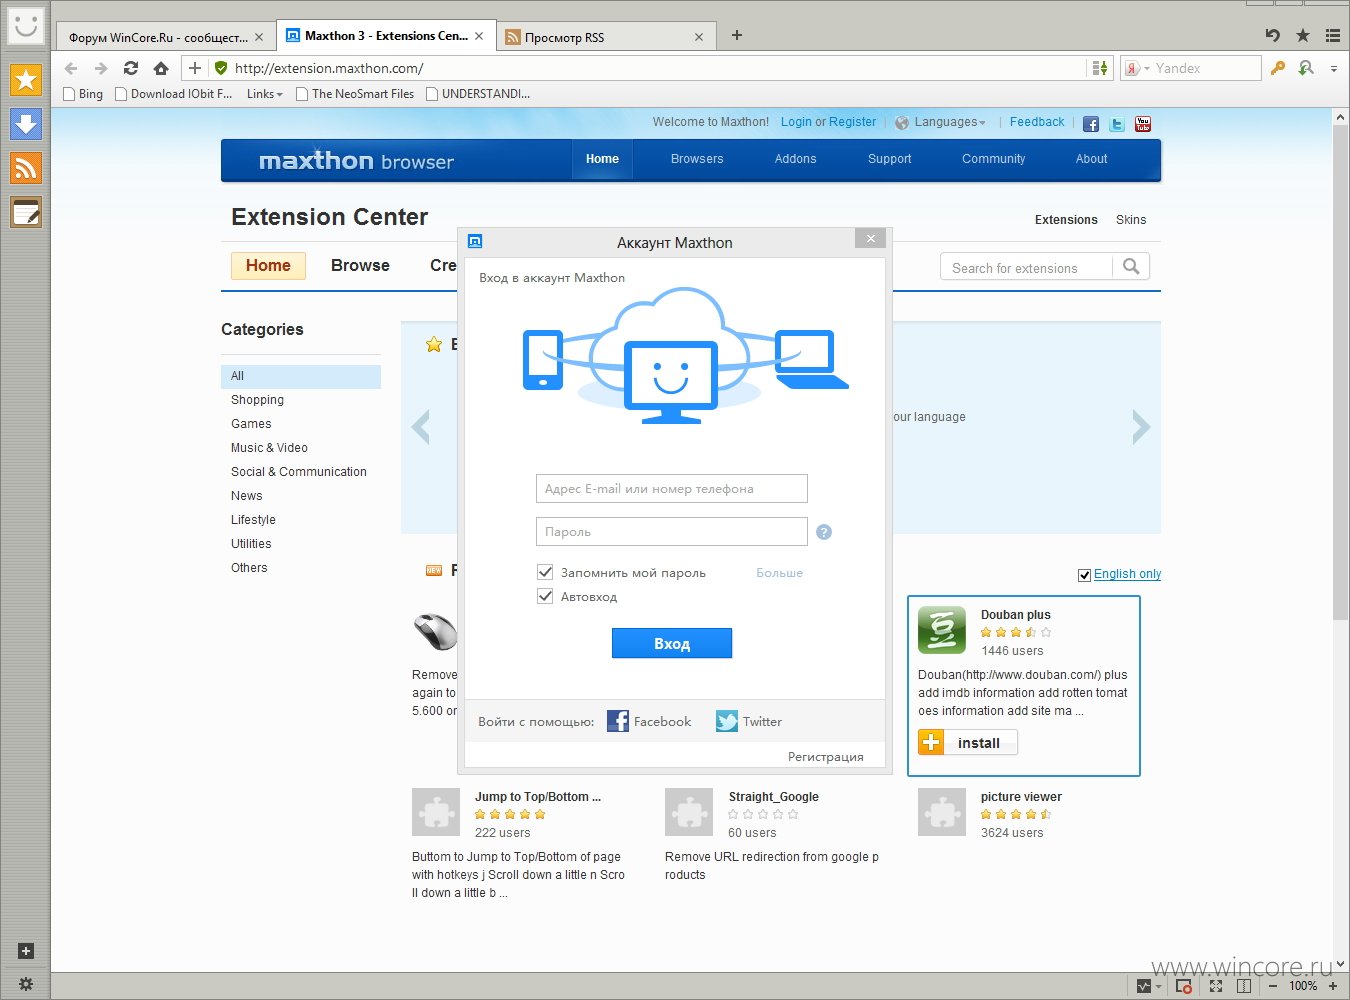This screenshot has width=1350, height=1000.
Task: Select the Browse tab in Extension Center
Action: [360, 265]
